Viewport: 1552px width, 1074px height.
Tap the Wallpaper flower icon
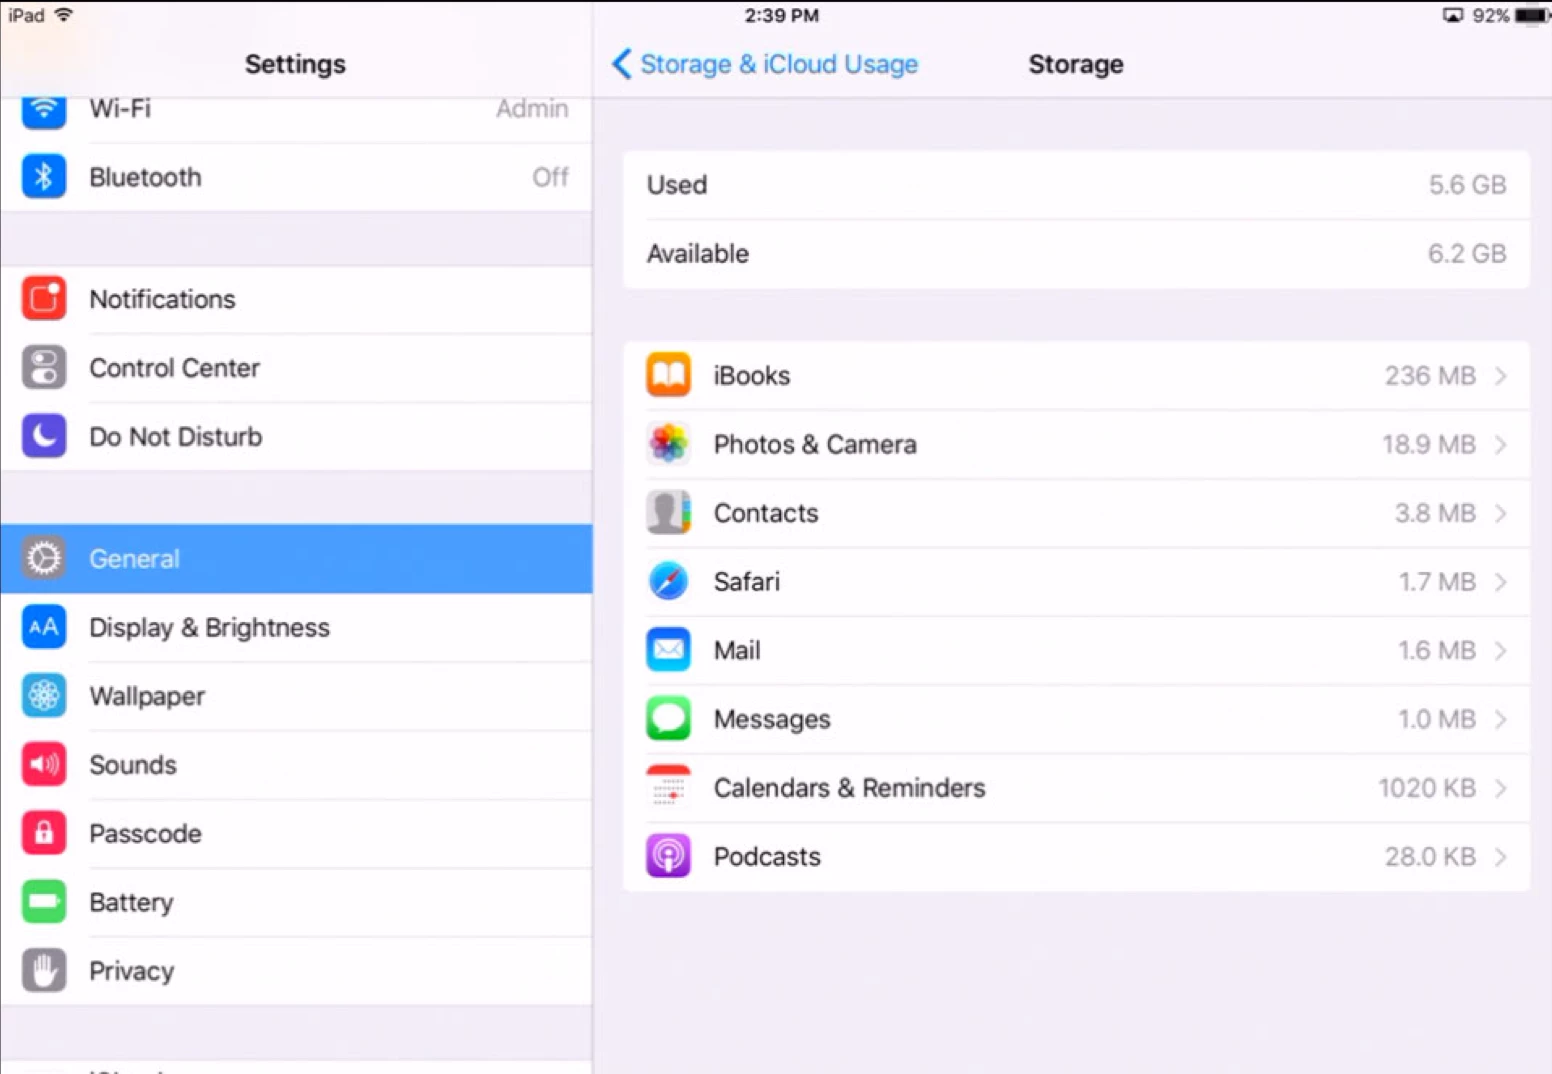(x=44, y=696)
